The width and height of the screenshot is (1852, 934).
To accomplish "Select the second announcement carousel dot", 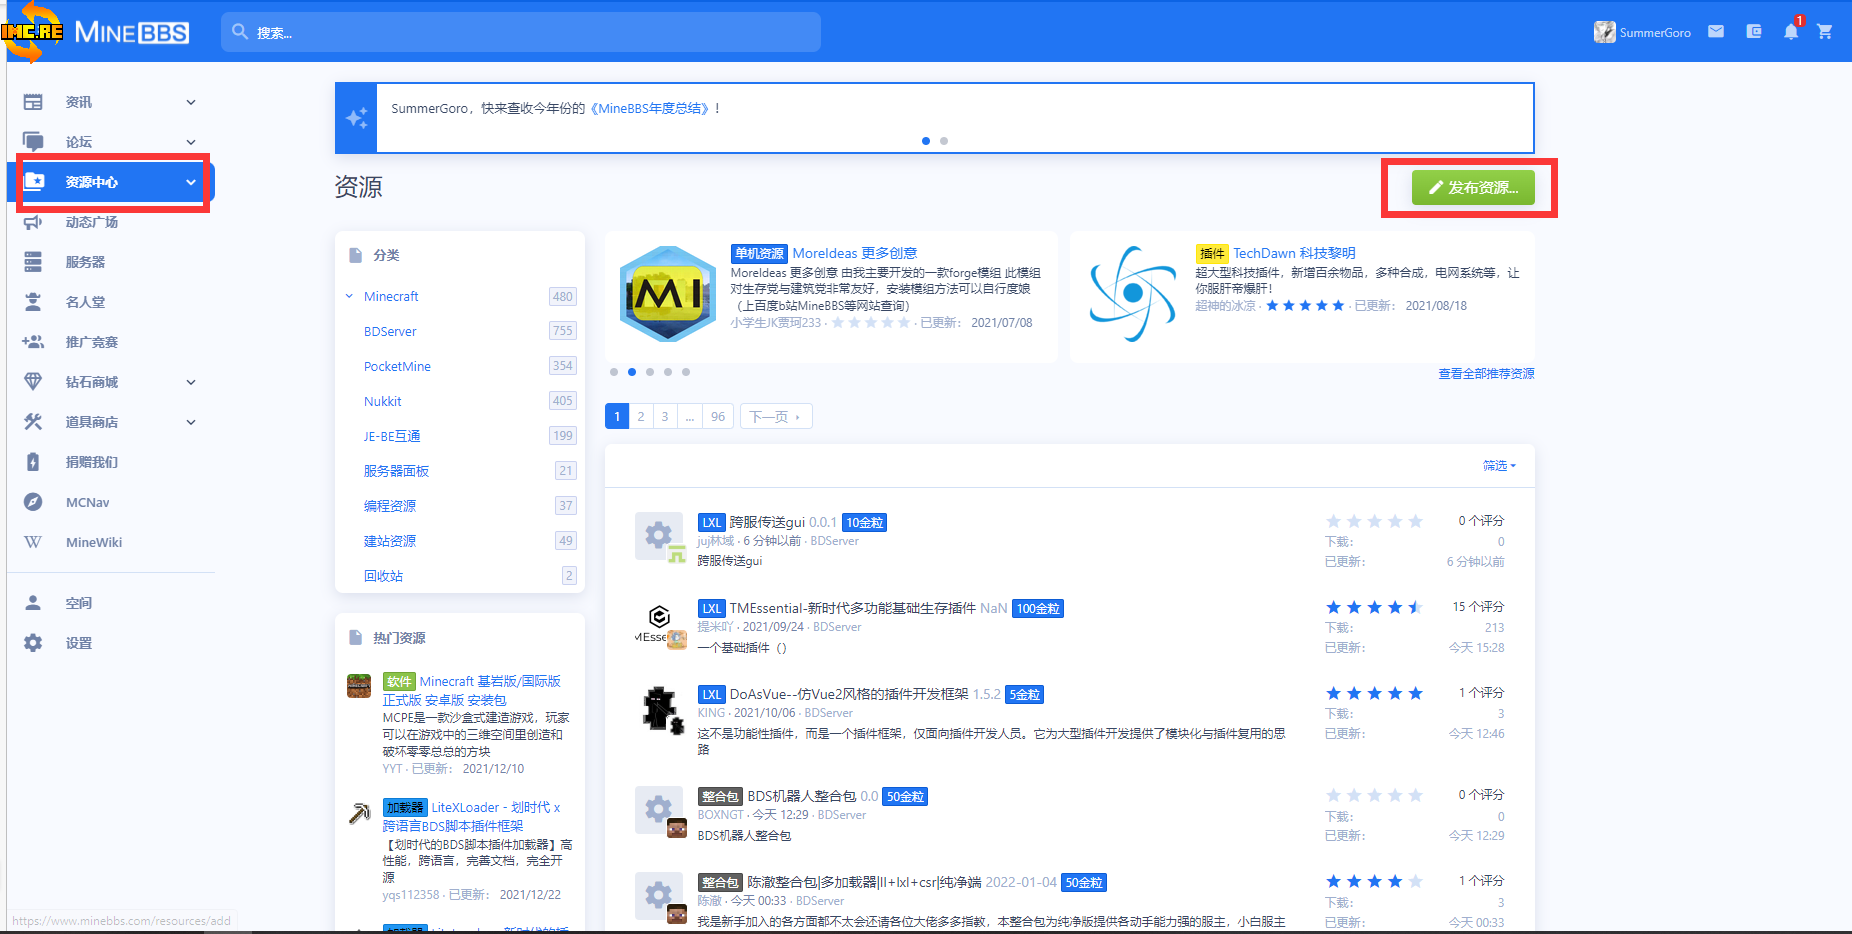I will pyautogui.click(x=944, y=141).
